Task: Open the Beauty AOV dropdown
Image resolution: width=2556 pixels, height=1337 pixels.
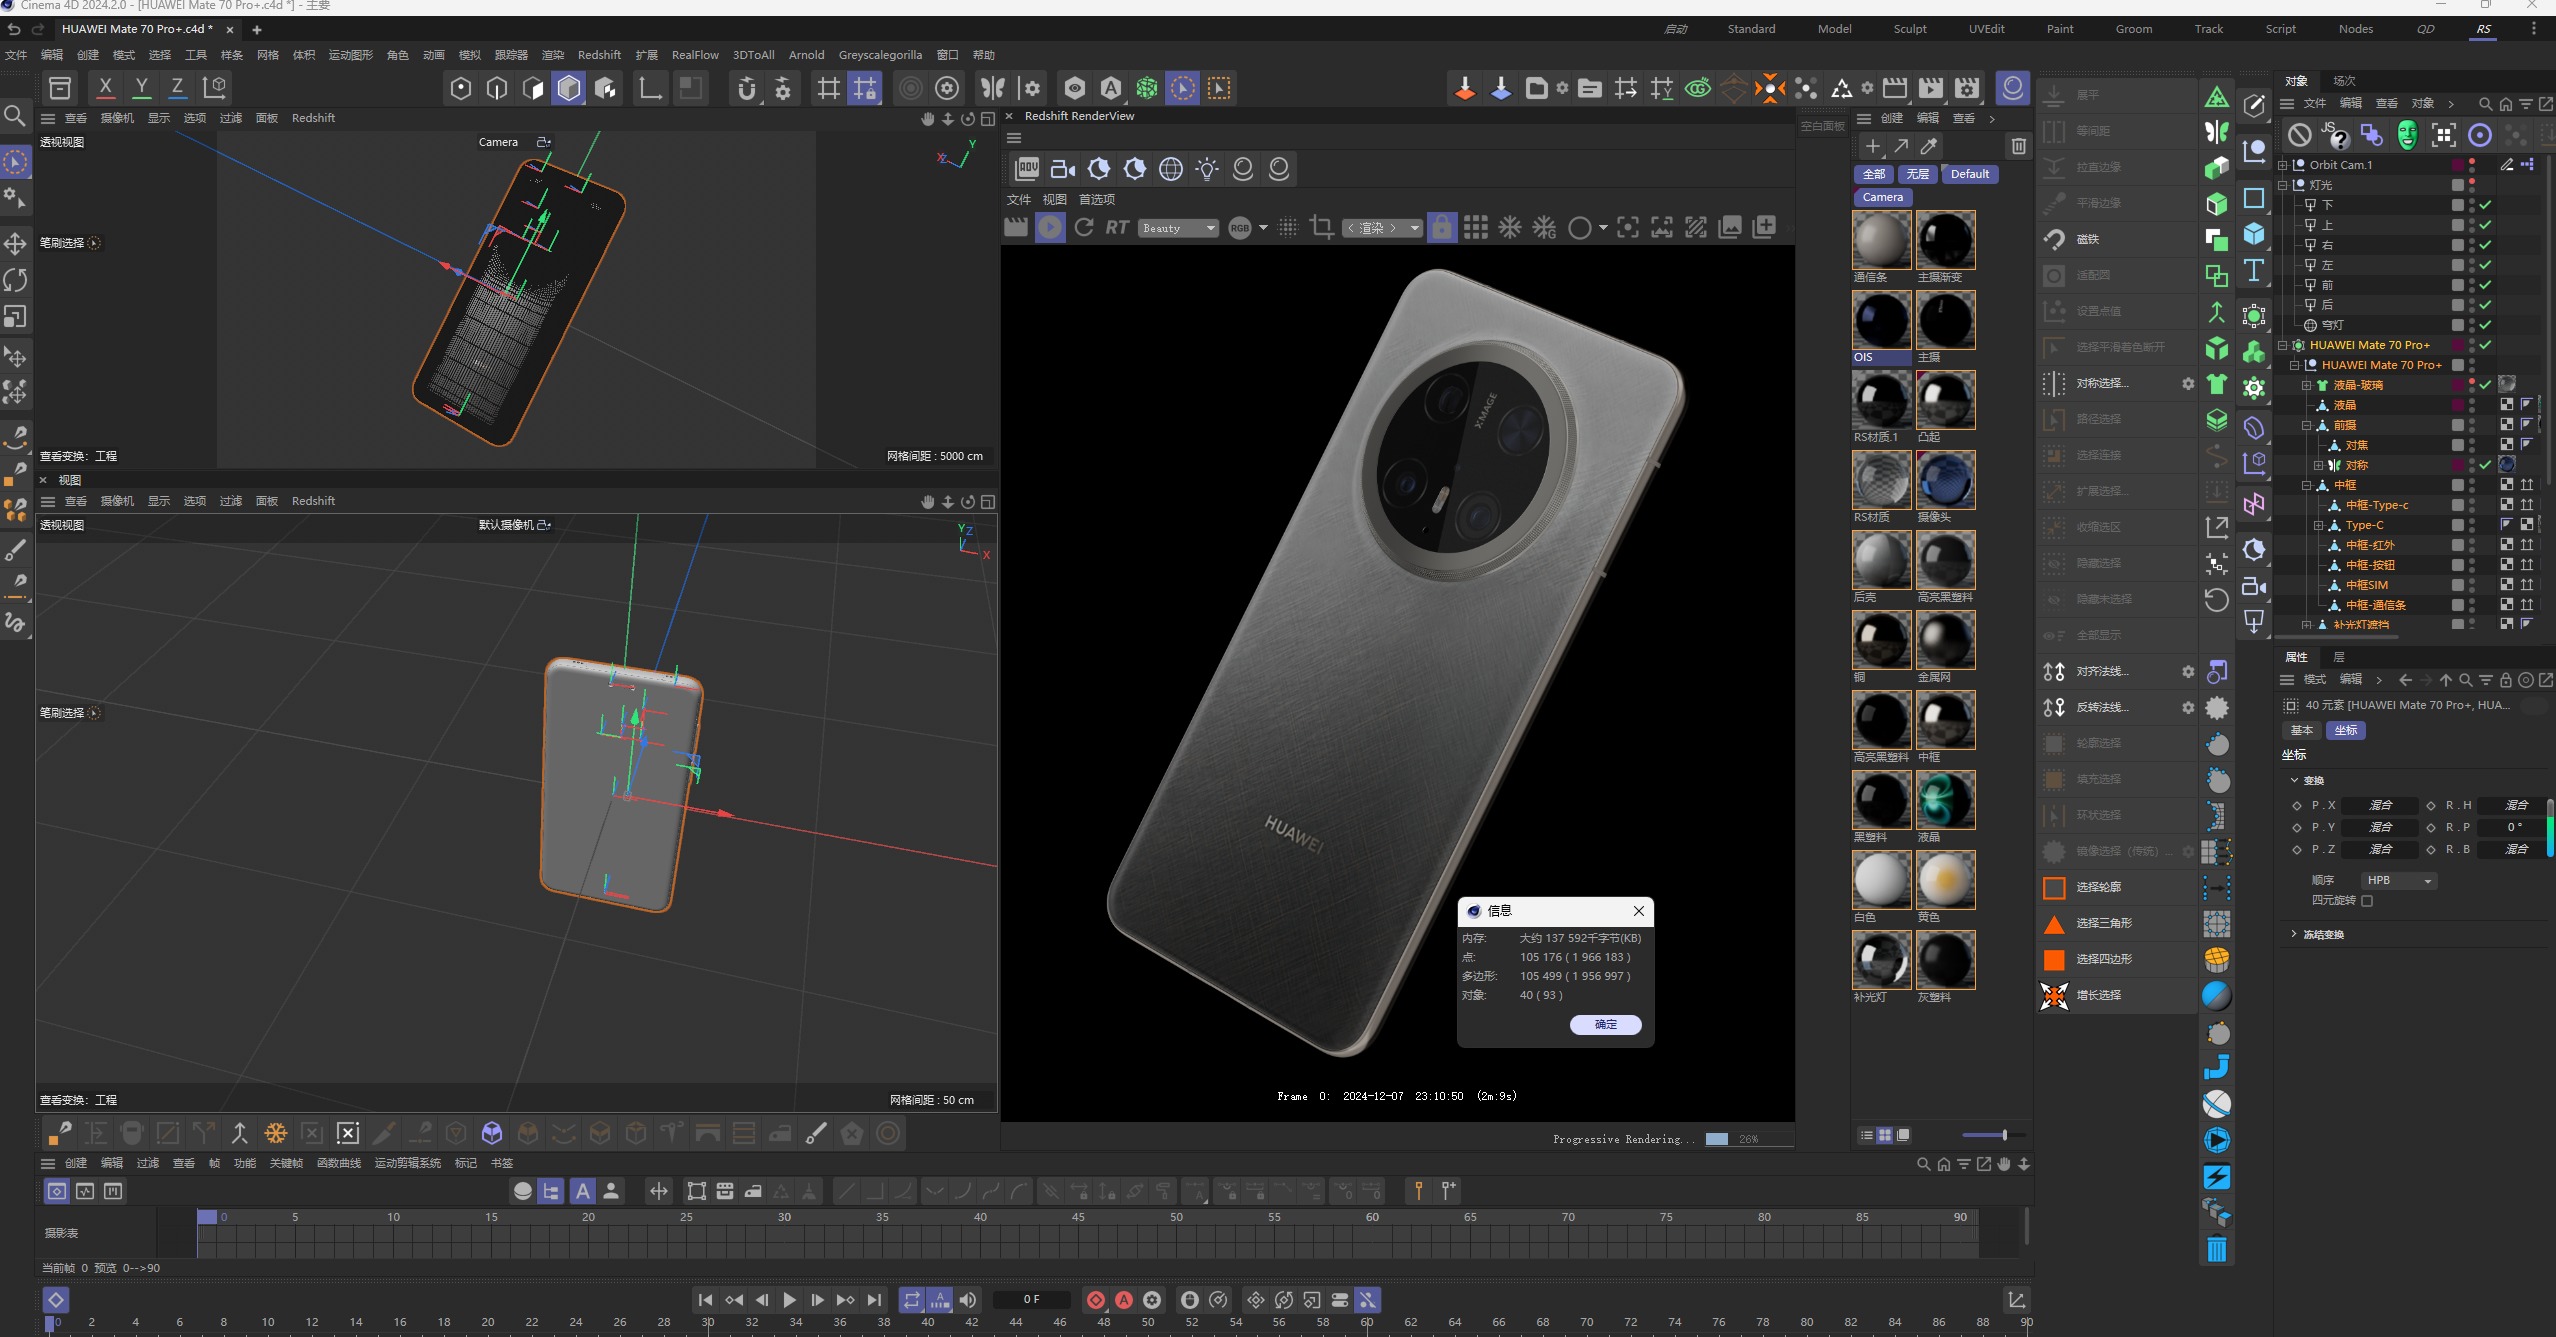Action: pos(1178,228)
